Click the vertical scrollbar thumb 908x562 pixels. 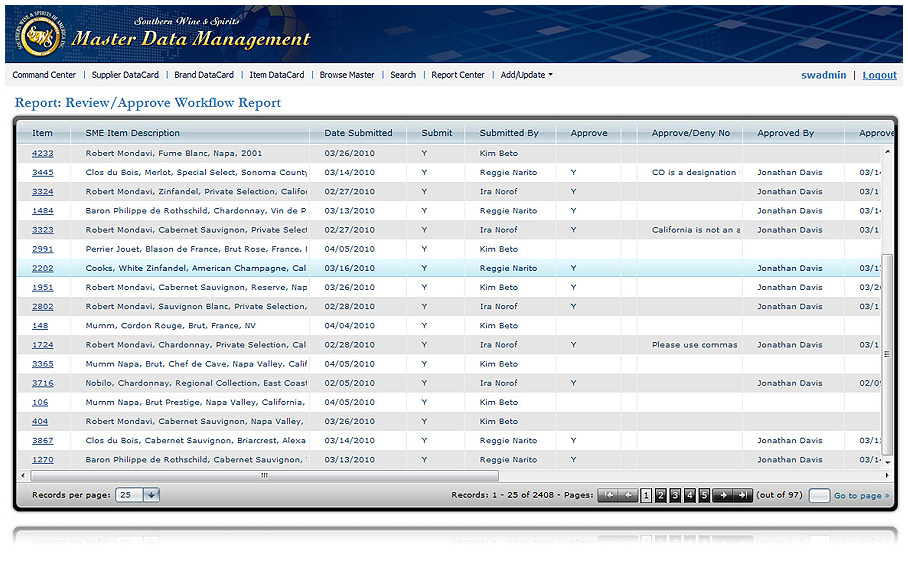[887, 354]
